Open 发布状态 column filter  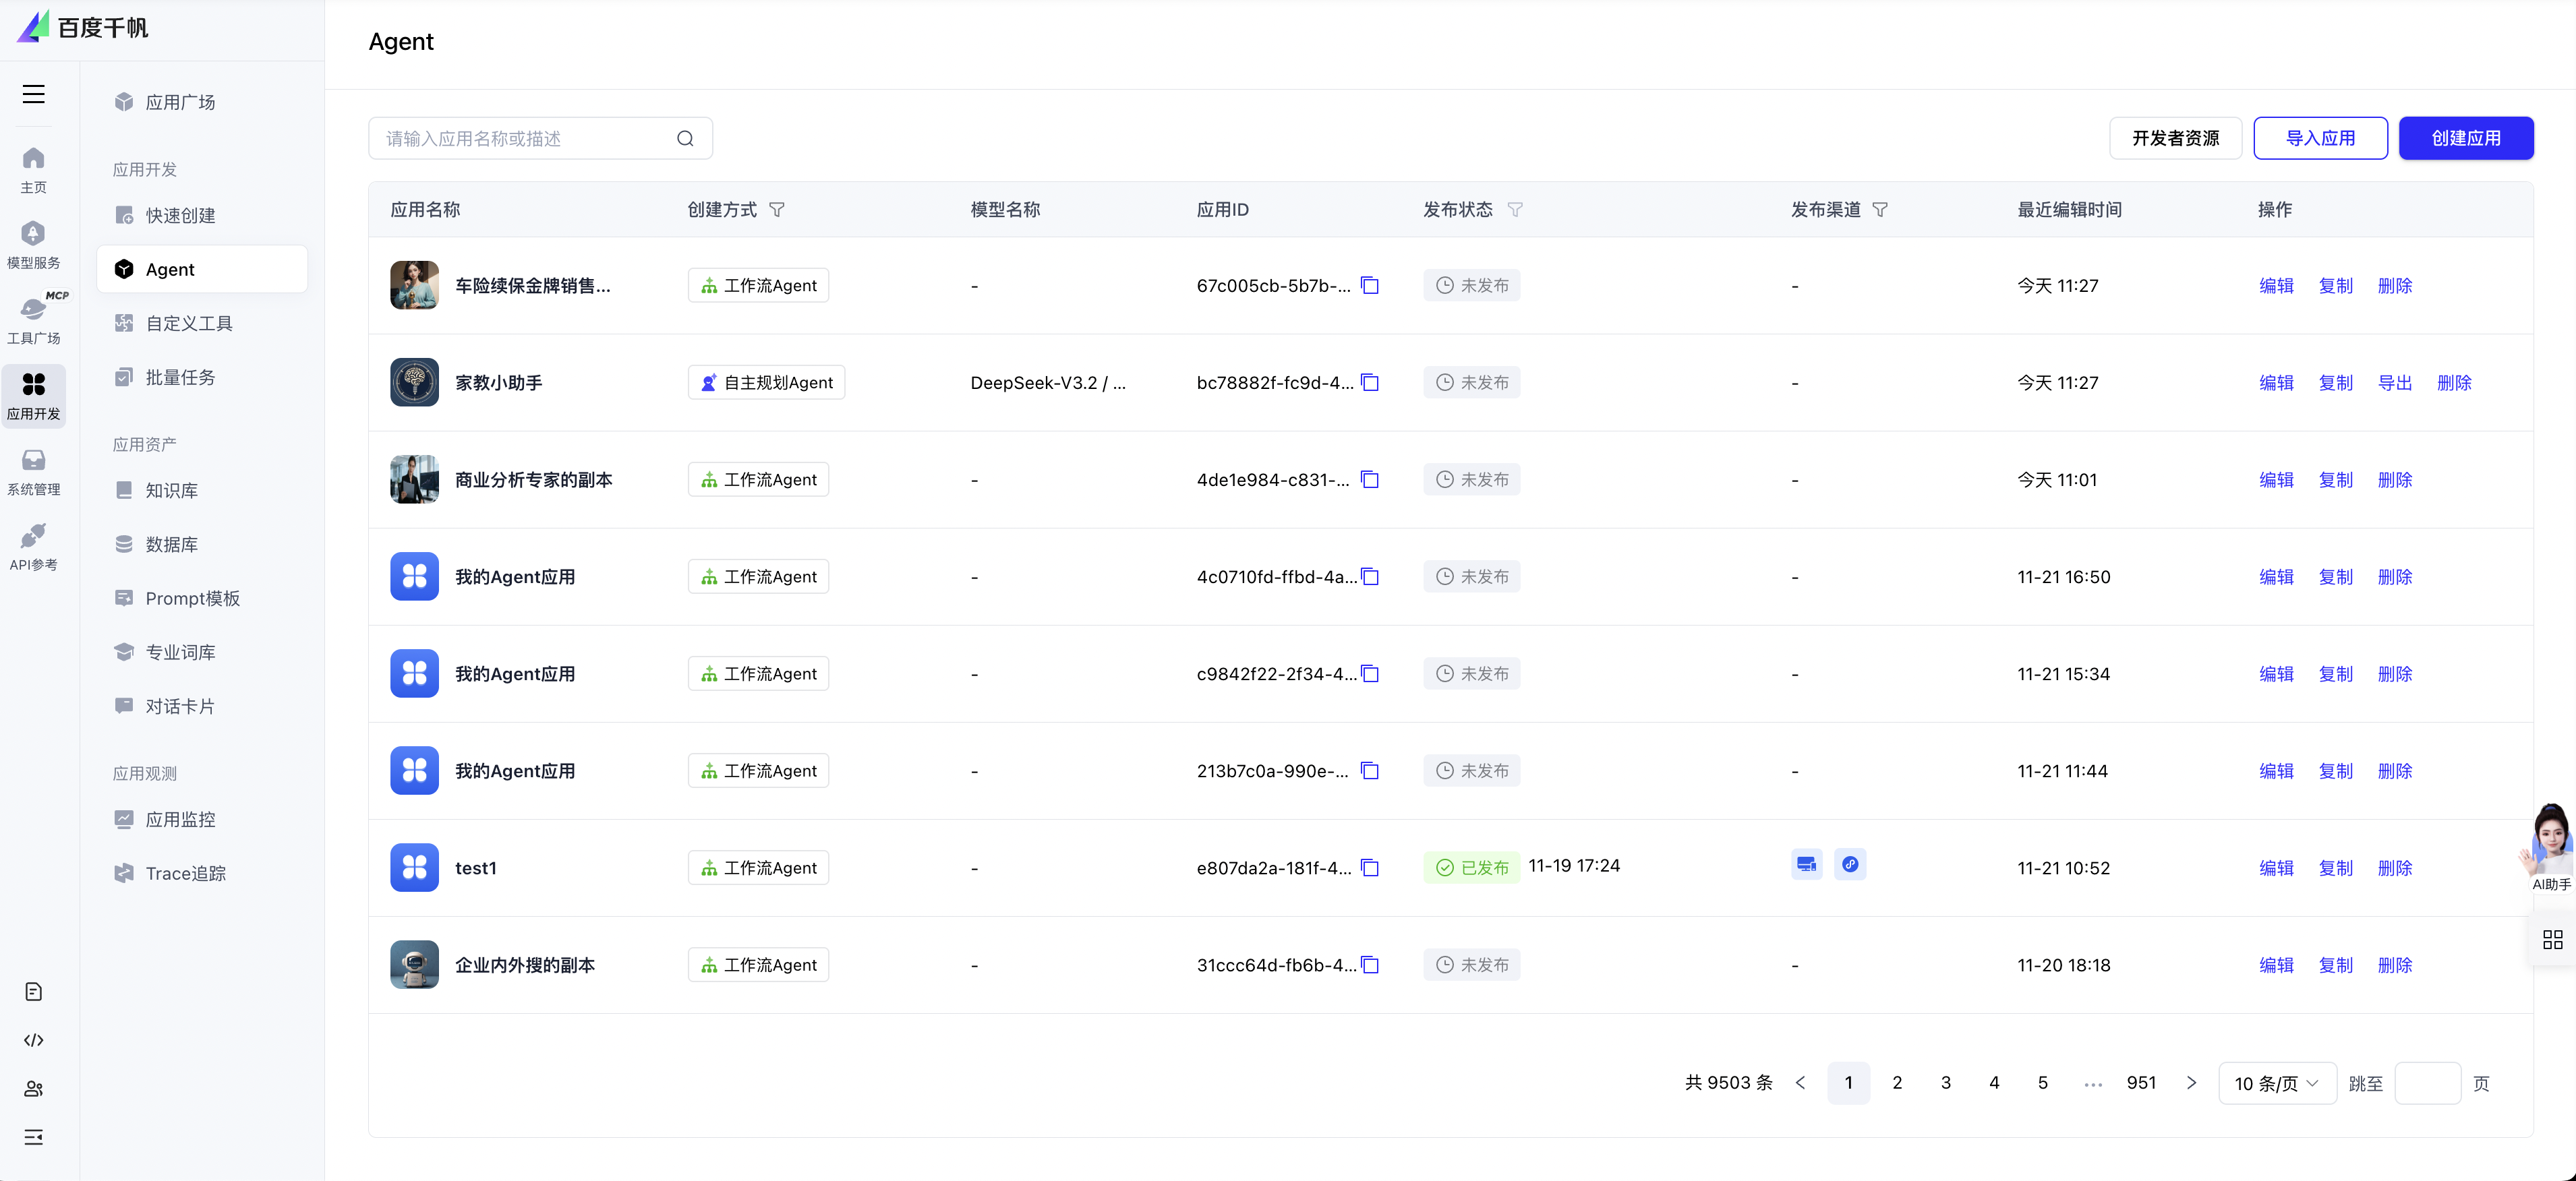pyautogui.click(x=1515, y=210)
